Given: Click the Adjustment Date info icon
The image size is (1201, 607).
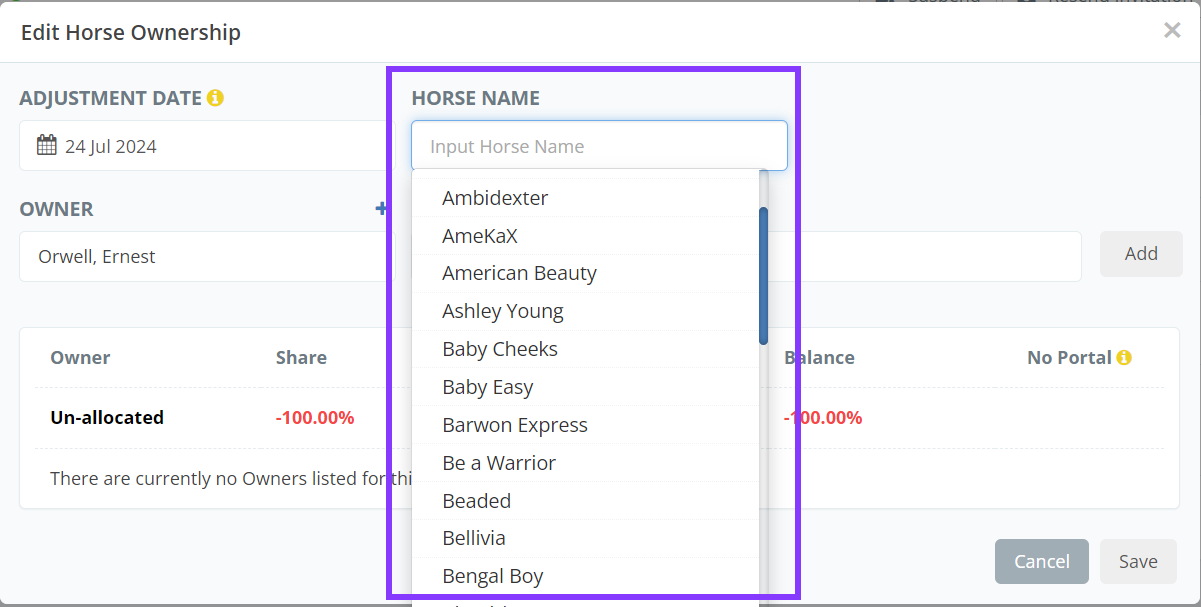Looking at the screenshot, I should click(216, 98).
